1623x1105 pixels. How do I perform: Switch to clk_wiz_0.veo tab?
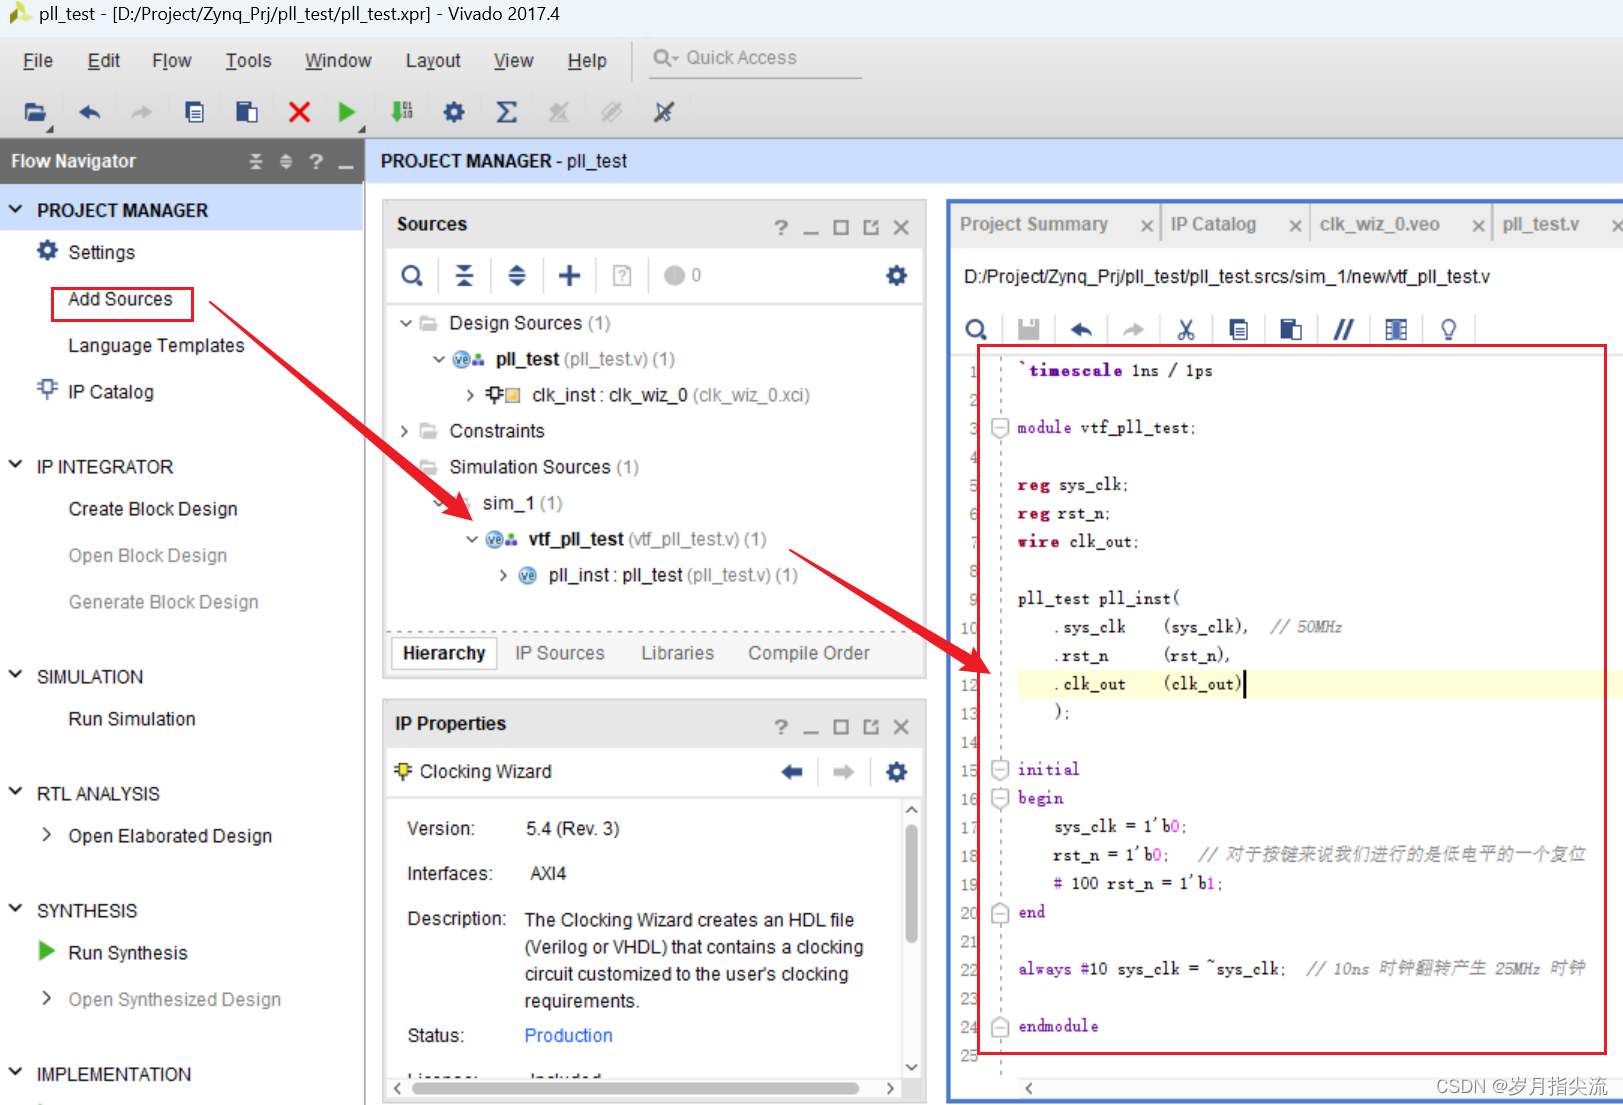coord(1380,224)
